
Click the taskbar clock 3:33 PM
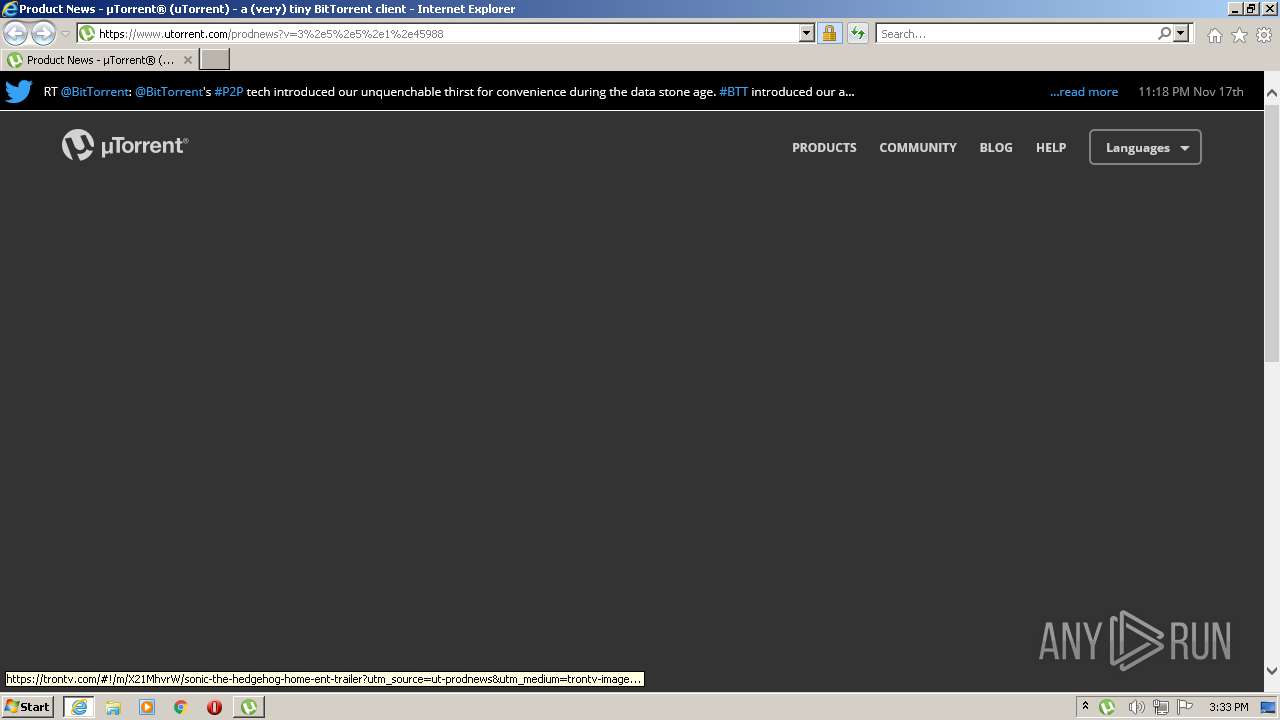[x=1228, y=707]
